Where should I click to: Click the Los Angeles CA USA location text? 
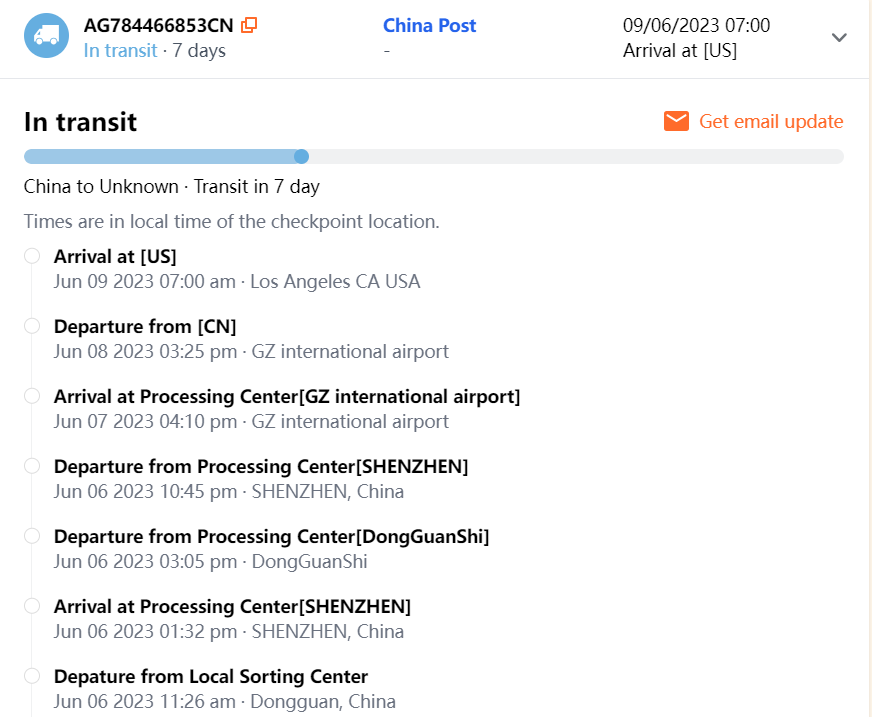tap(335, 281)
